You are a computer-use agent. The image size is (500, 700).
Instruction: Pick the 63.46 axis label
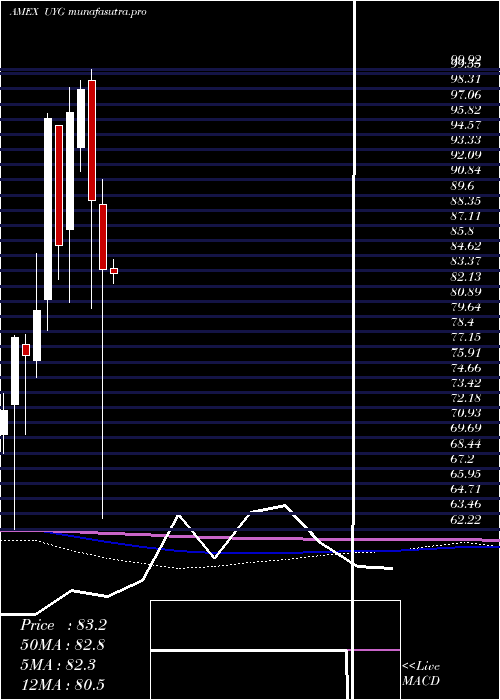466,504
